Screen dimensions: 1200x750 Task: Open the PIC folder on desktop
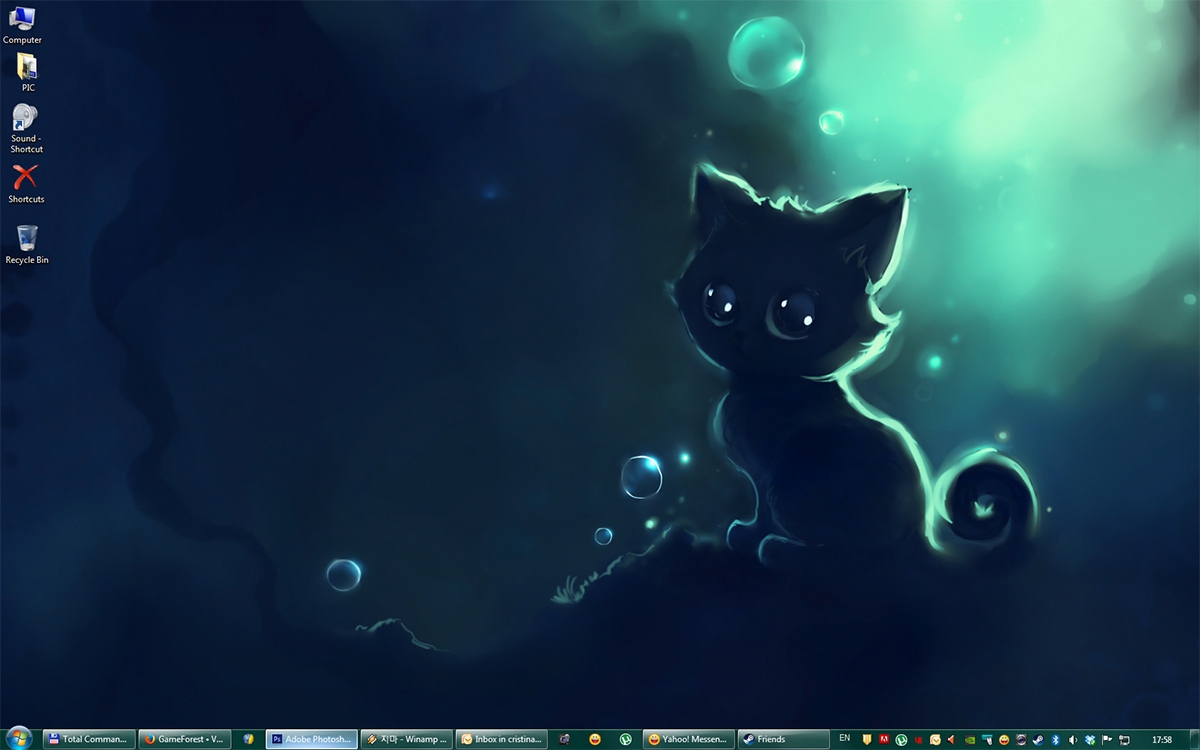pyautogui.click(x=27, y=72)
